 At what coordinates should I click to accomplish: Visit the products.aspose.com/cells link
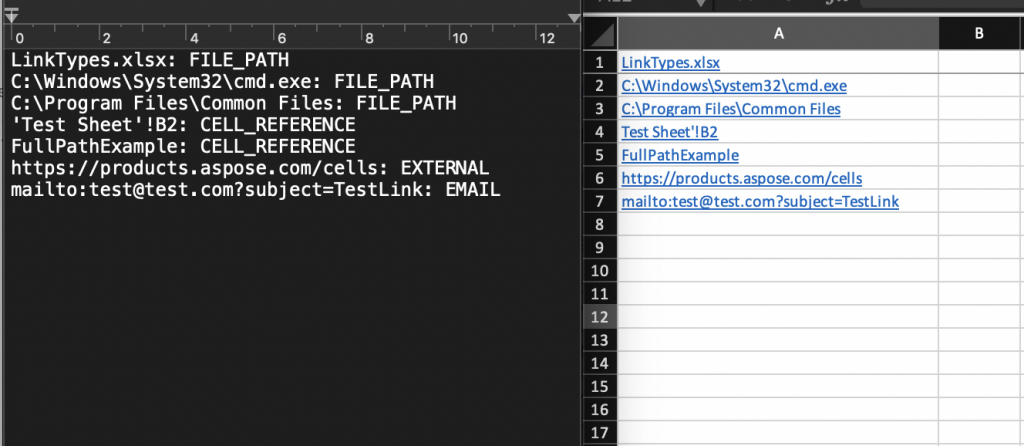(x=741, y=178)
